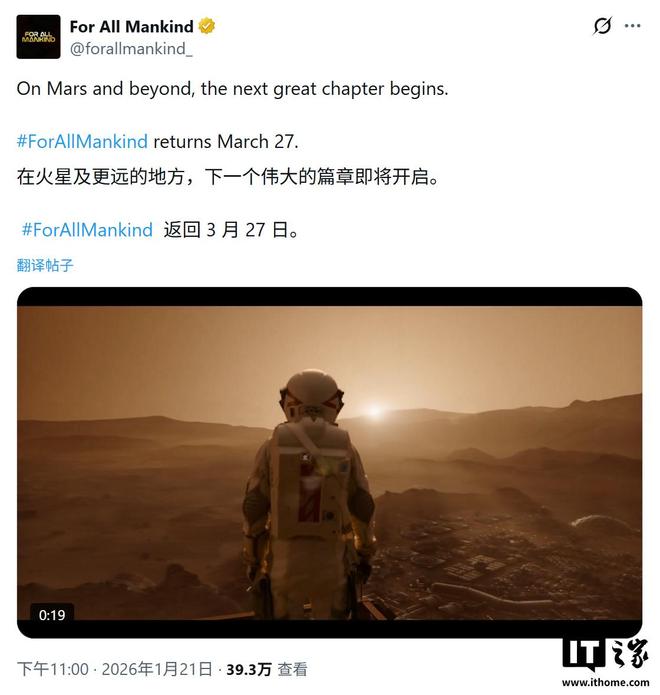Click the IT之家 watermark logo
The width and height of the screenshot is (660, 695).
pos(605,655)
